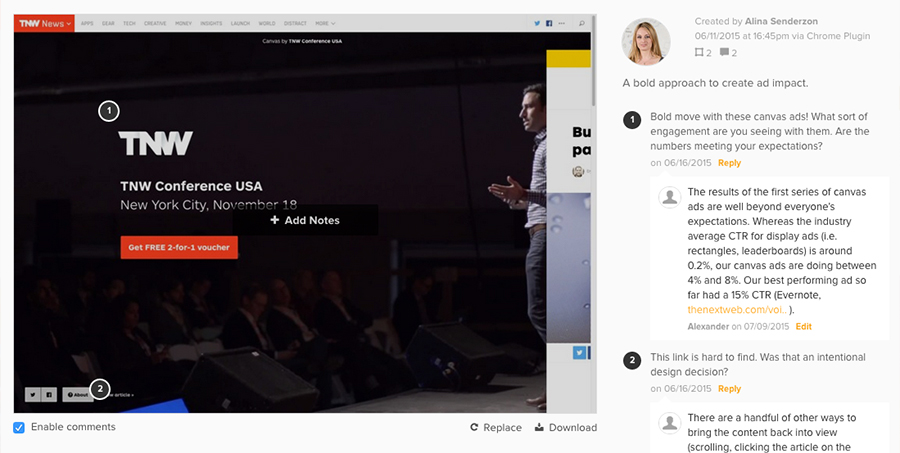Screen dimensions: 900x453
Task: Click the Replace image button
Action: coord(496,427)
